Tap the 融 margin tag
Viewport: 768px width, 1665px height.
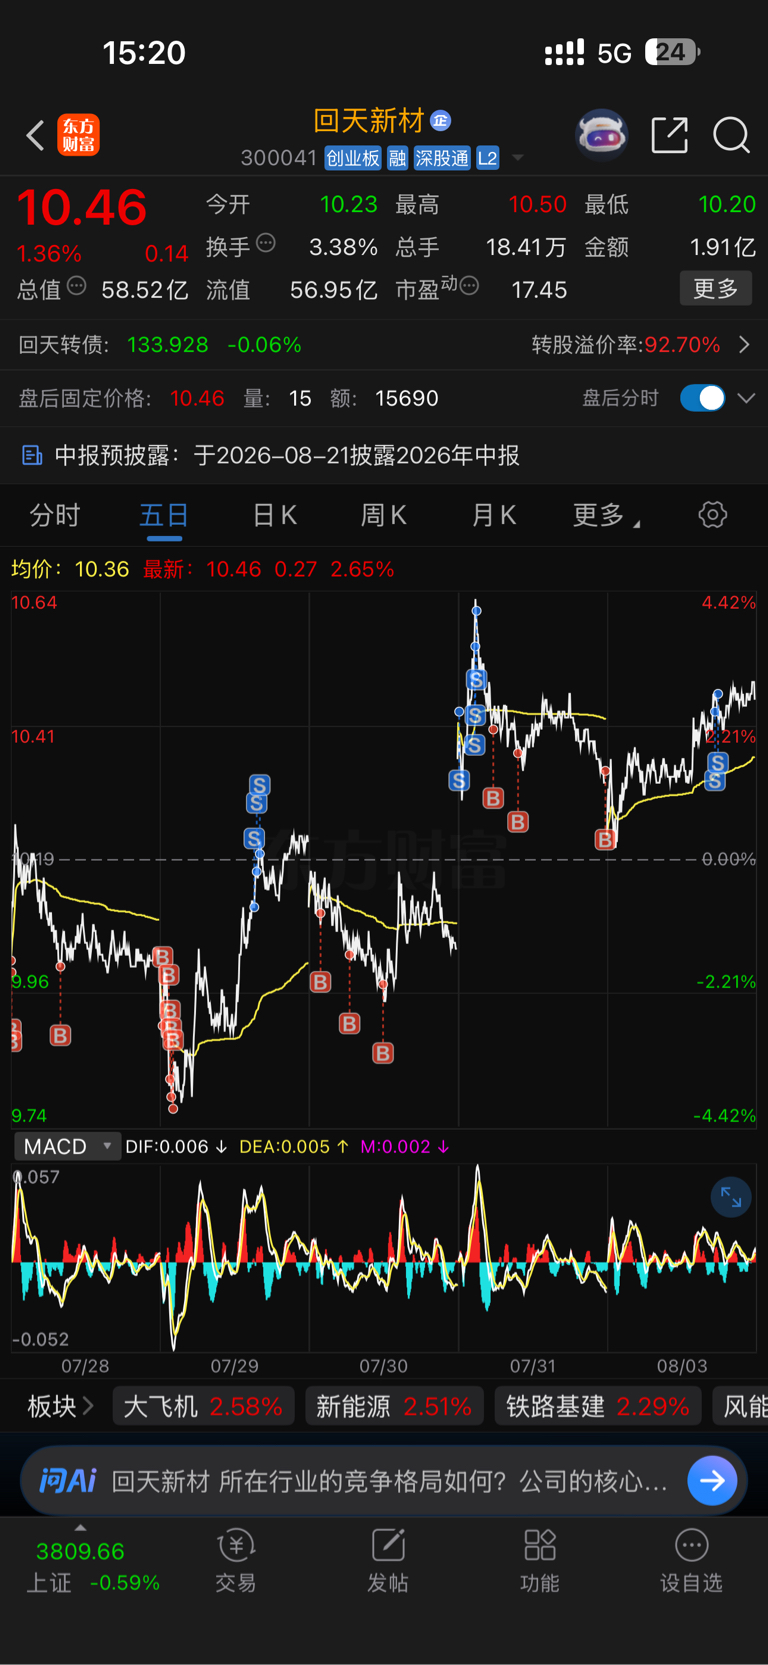(x=398, y=158)
